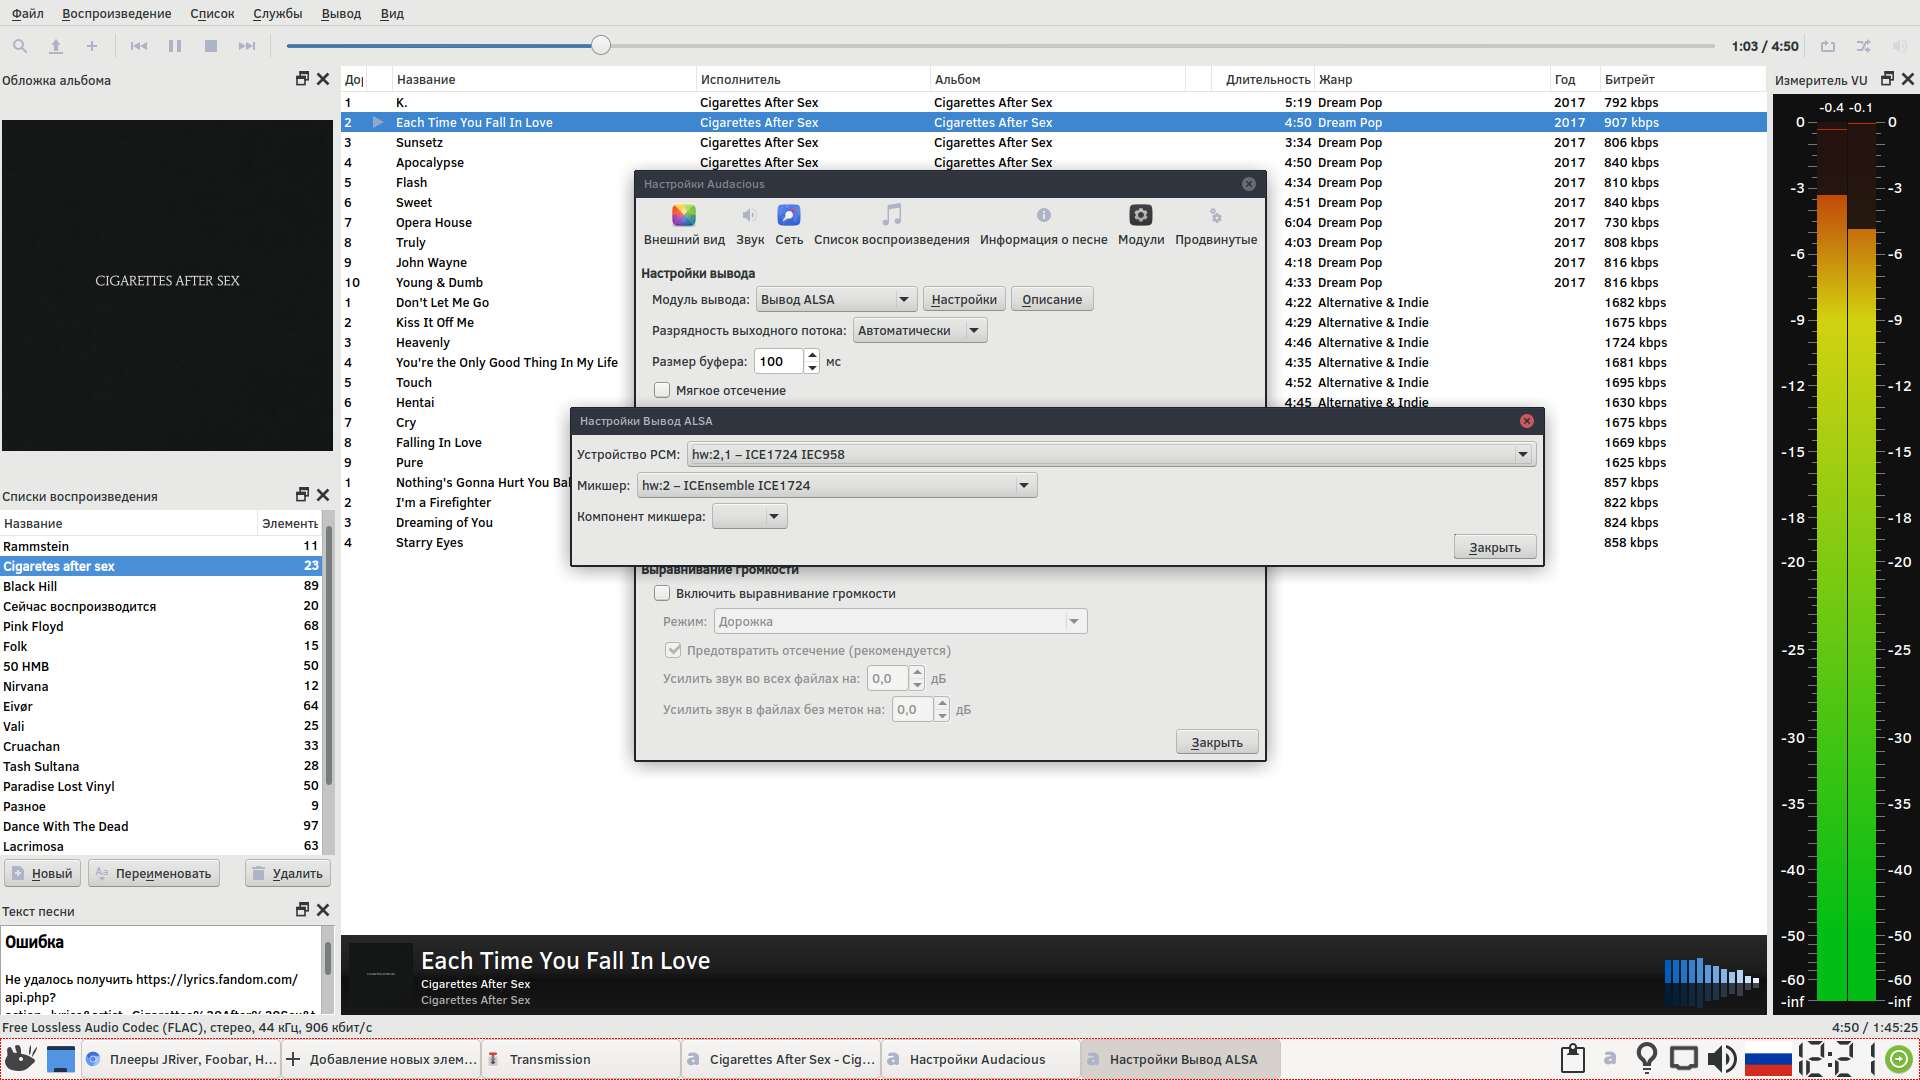Image resolution: width=1920 pixels, height=1080 pixels.
Task: Click the add files plus icon
Action: 91,46
